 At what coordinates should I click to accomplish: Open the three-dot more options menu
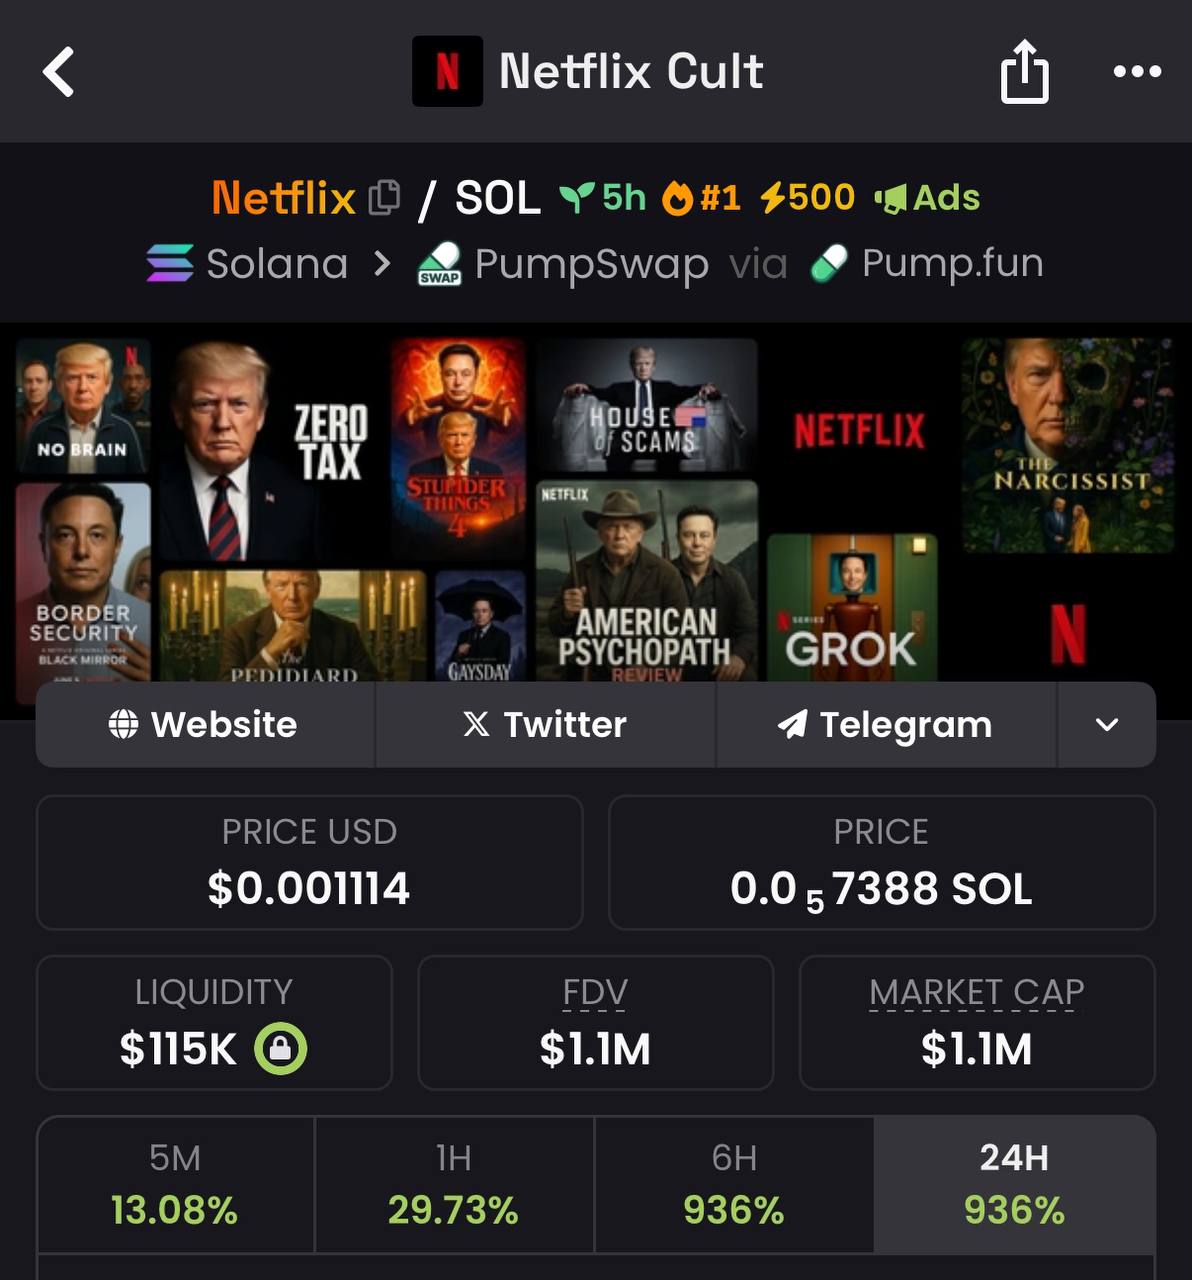(1137, 71)
